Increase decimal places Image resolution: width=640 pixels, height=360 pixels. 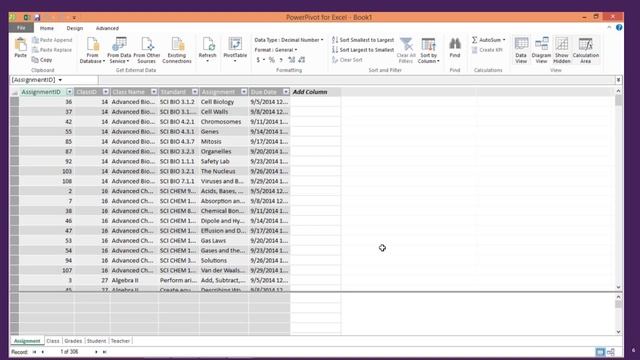coord(291,60)
